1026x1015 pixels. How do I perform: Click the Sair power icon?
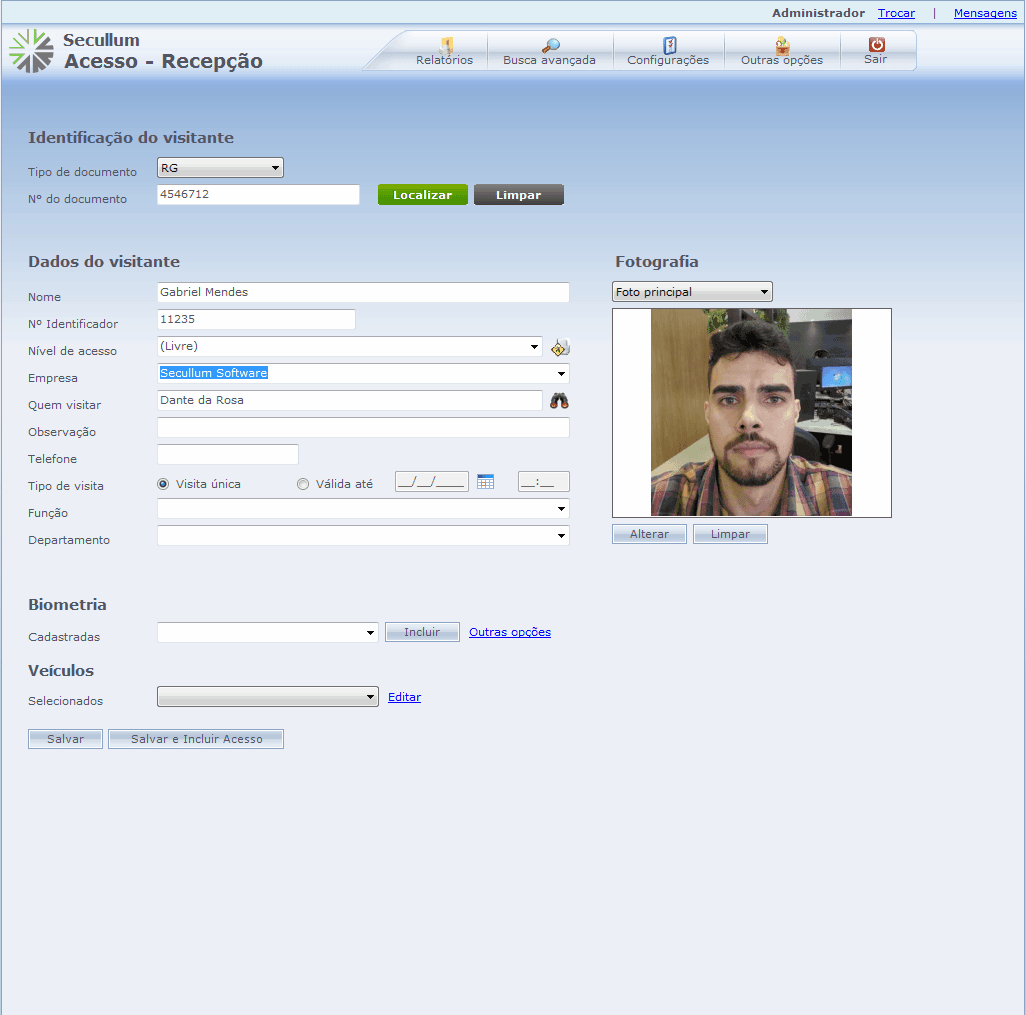(x=876, y=45)
